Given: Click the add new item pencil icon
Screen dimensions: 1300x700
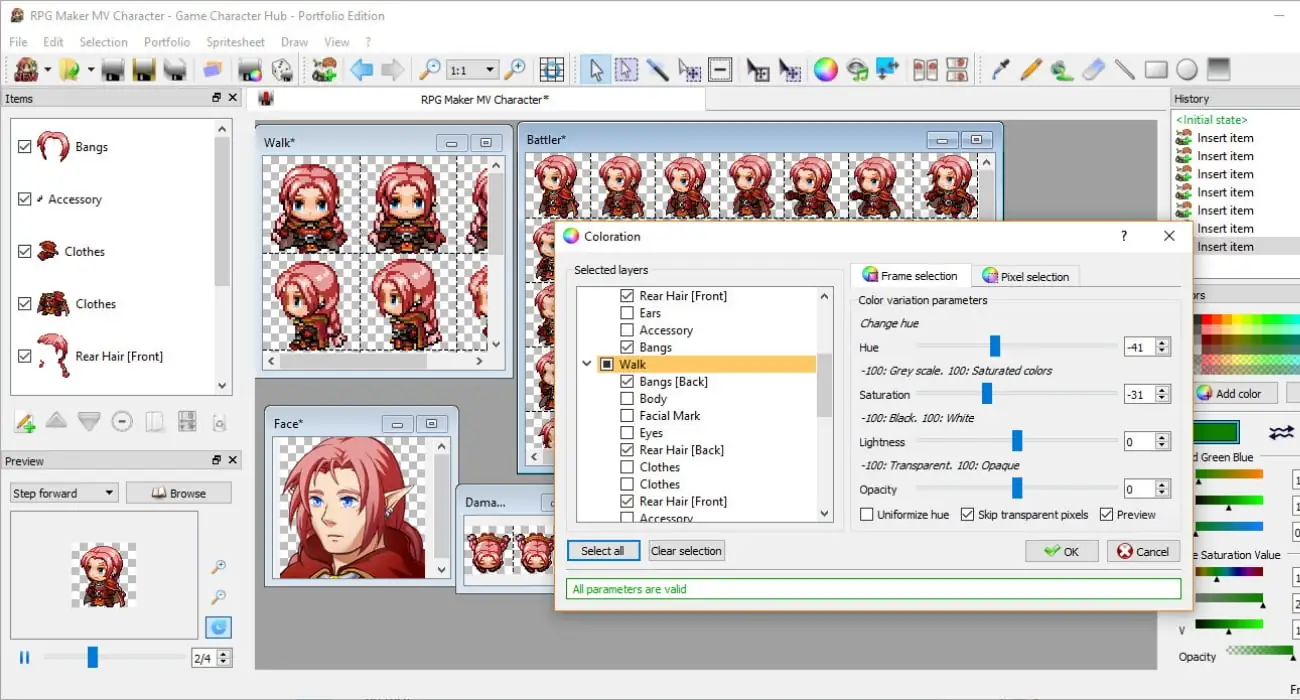Looking at the screenshot, I should 25,422.
